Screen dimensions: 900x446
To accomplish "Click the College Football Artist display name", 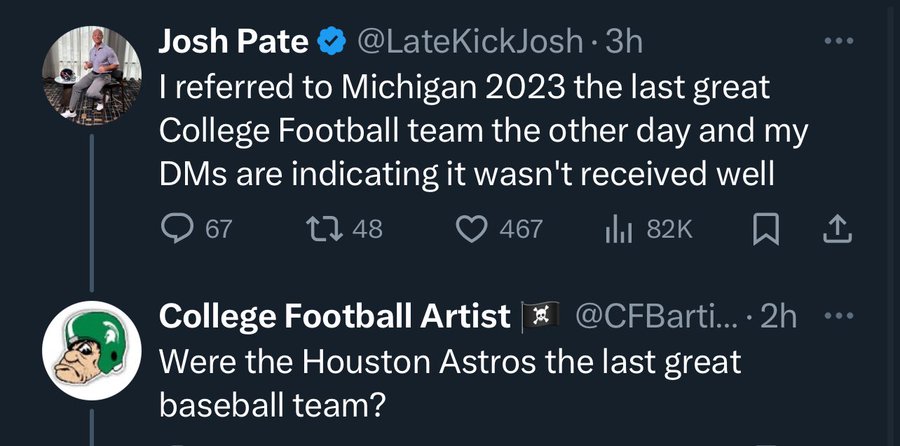I will [335, 317].
